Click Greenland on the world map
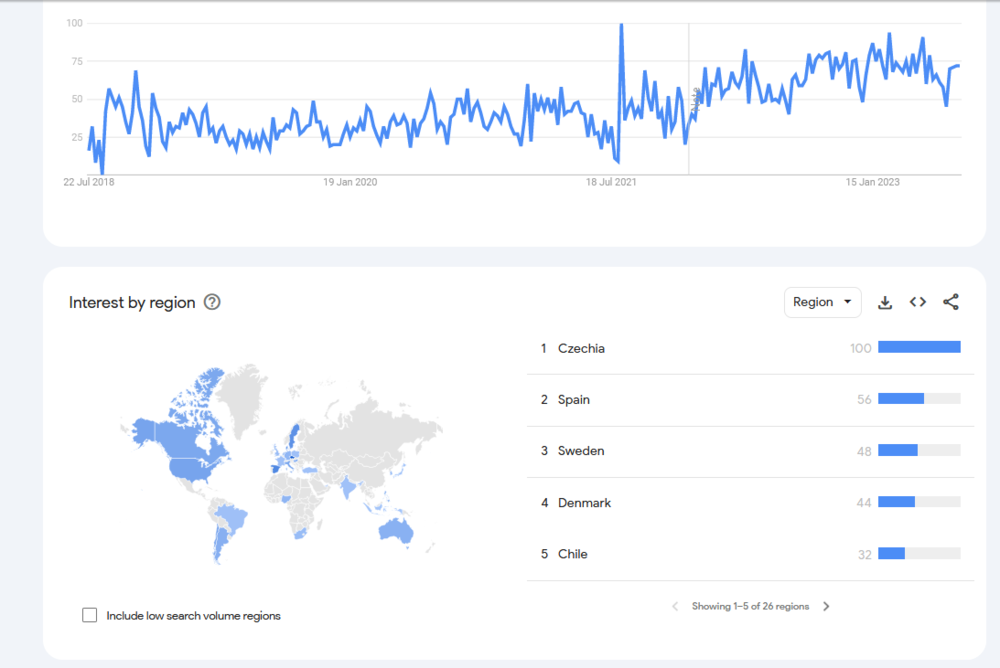The width and height of the screenshot is (1000, 668). 246,393
